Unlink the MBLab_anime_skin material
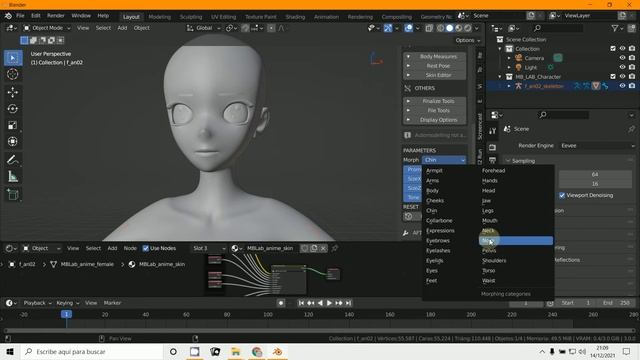Image resolution: width=640 pixels, height=360 pixels. click(x=323, y=248)
